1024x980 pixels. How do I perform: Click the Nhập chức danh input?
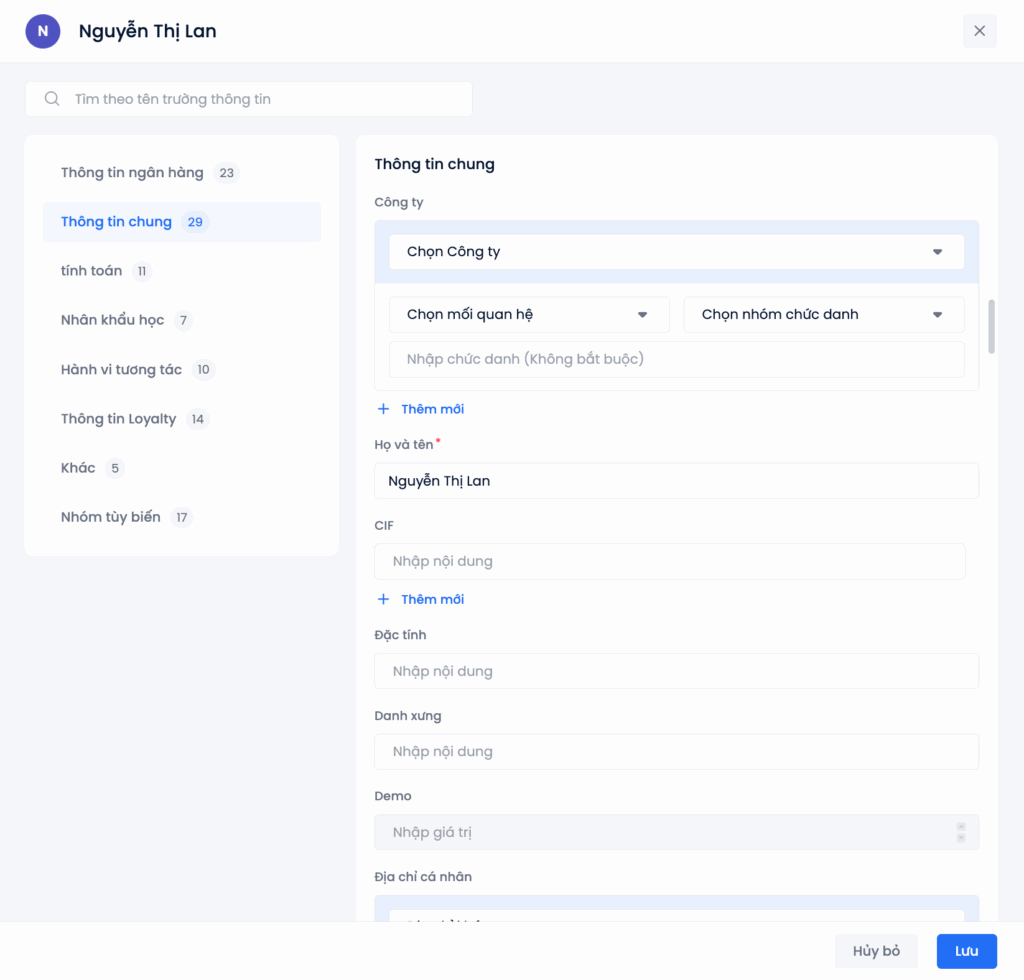676,359
